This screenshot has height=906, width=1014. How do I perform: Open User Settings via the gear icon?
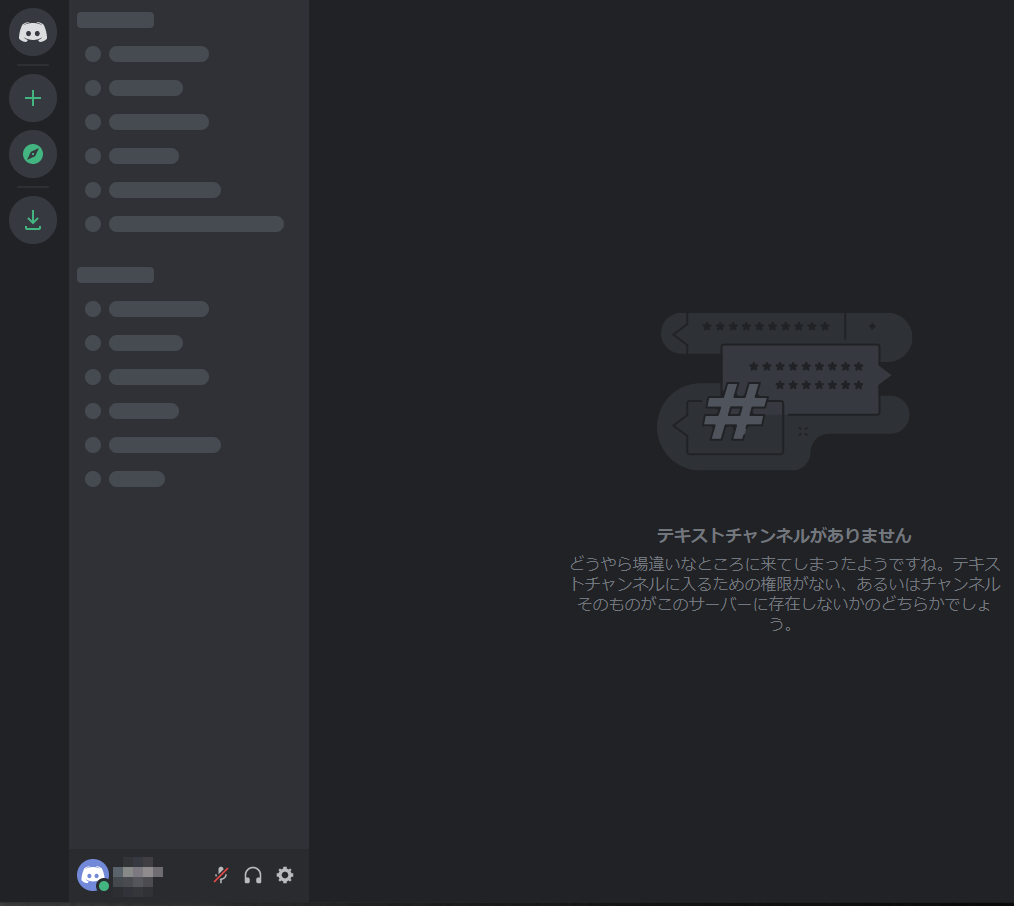pos(285,875)
